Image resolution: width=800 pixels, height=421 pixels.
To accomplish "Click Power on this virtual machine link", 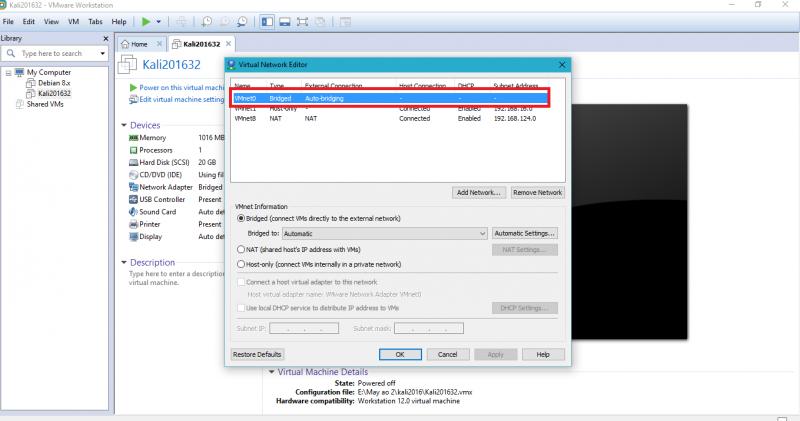I will [x=182, y=88].
